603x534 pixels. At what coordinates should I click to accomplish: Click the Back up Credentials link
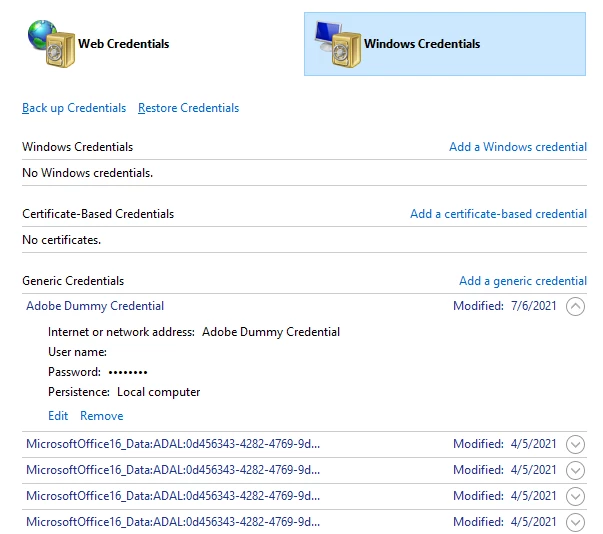pos(74,108)
